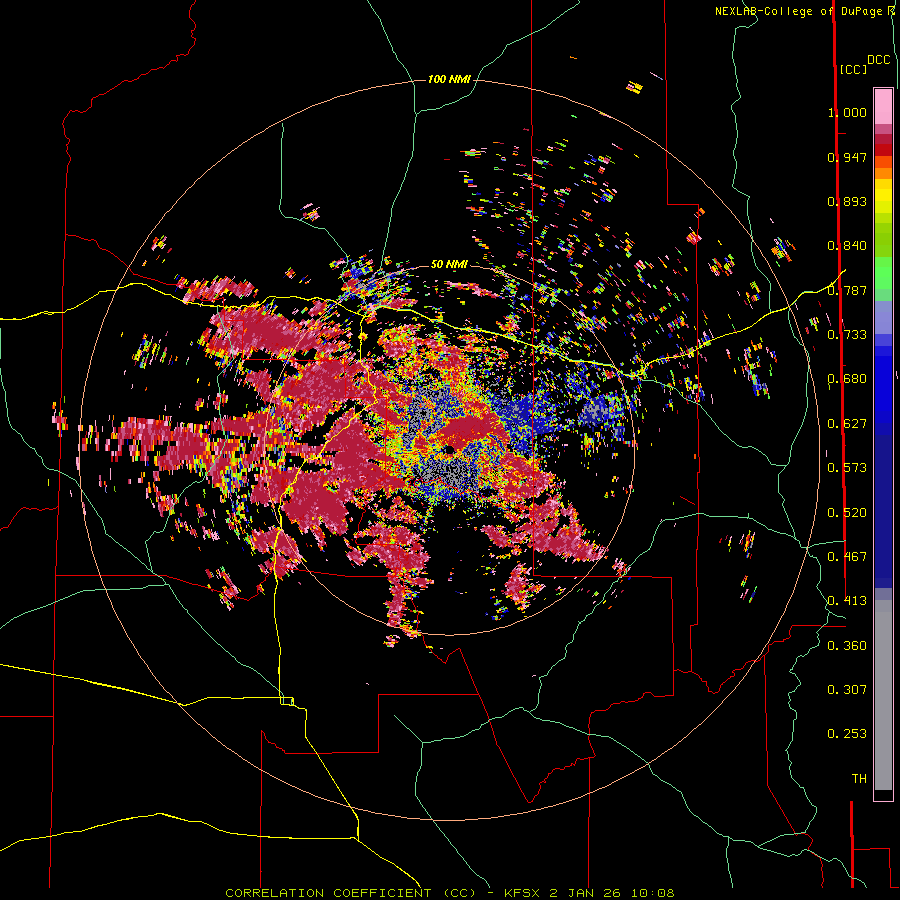Click the TH threshold label on the legend
The width and height of the screenshot is (900, 900).
(859, 779)
